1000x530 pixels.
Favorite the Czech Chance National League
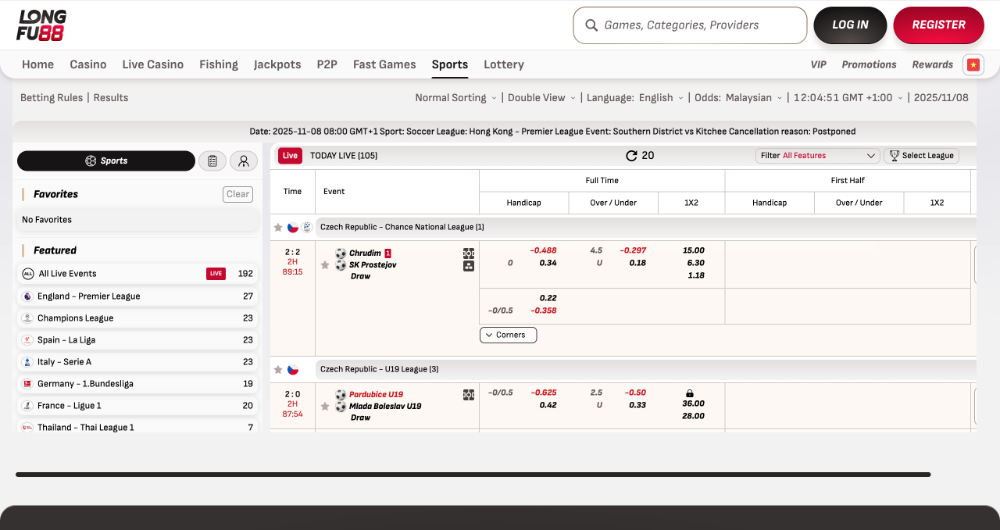pos(278,227)
